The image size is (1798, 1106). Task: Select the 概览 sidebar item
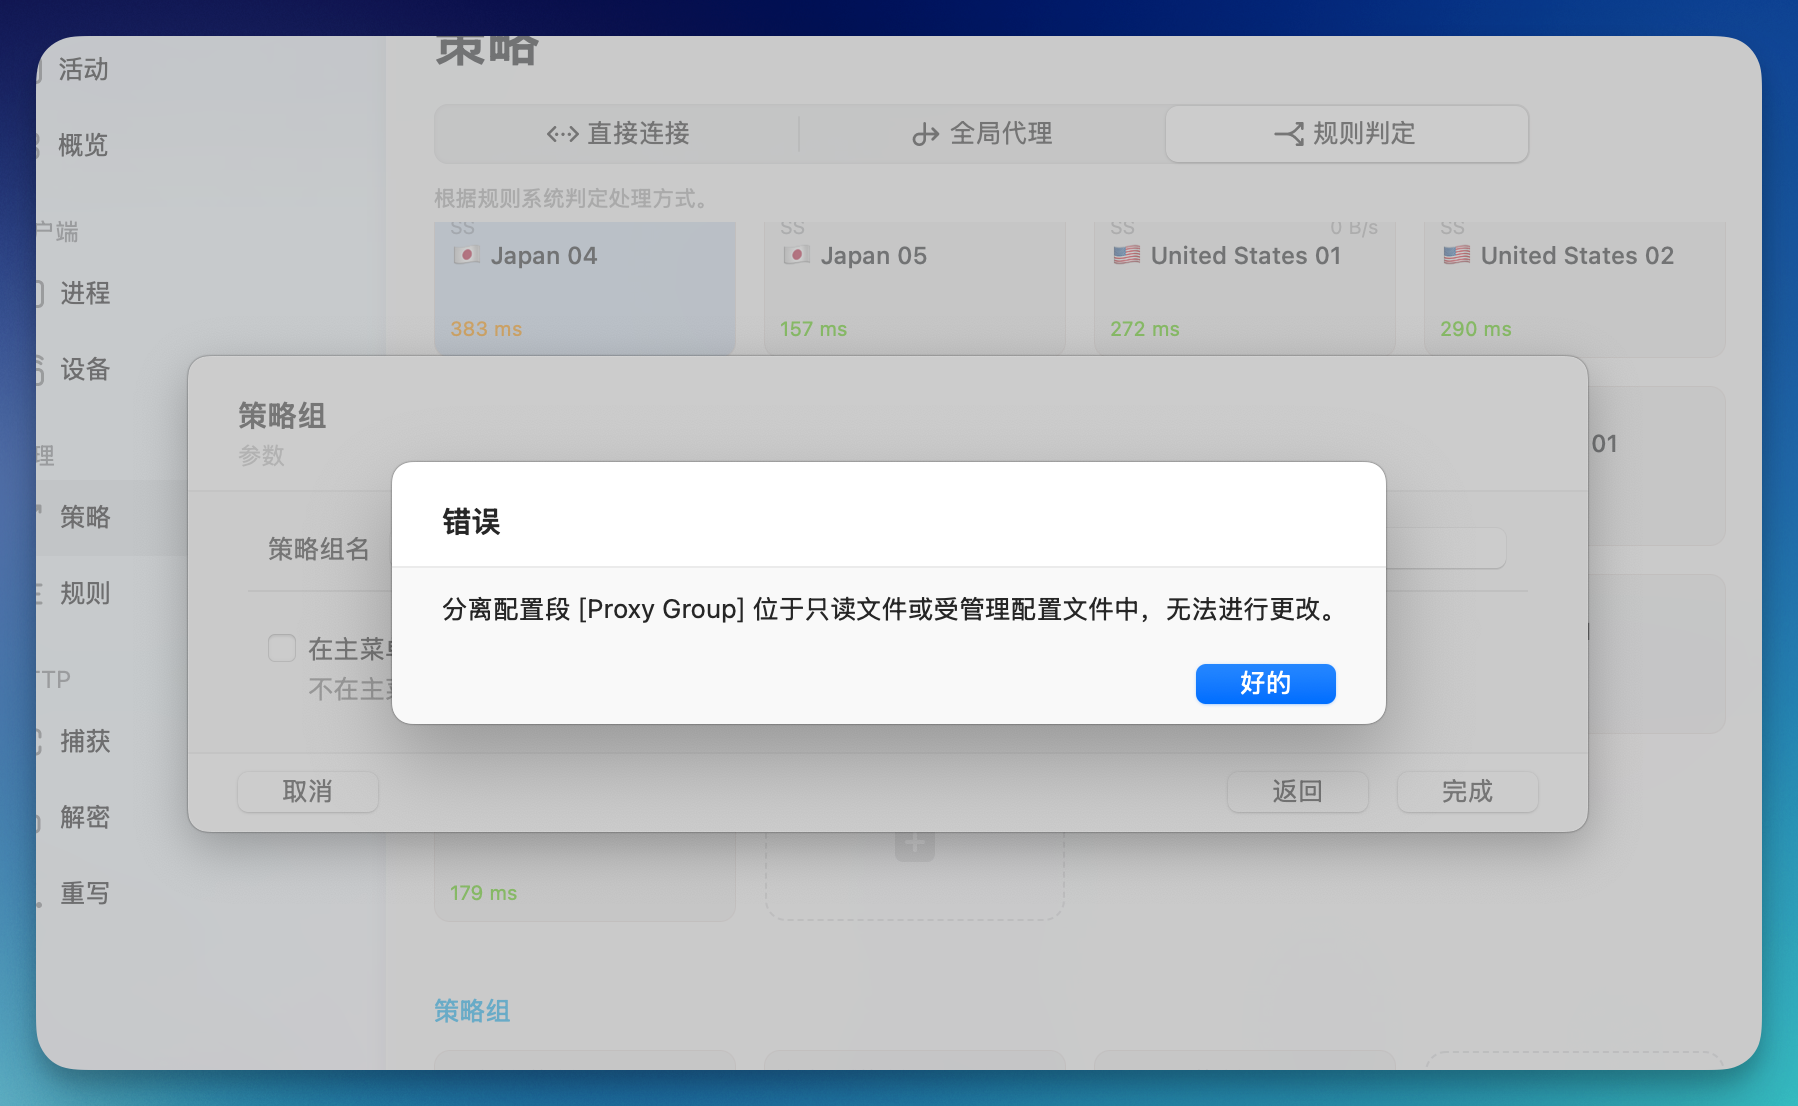83,145
